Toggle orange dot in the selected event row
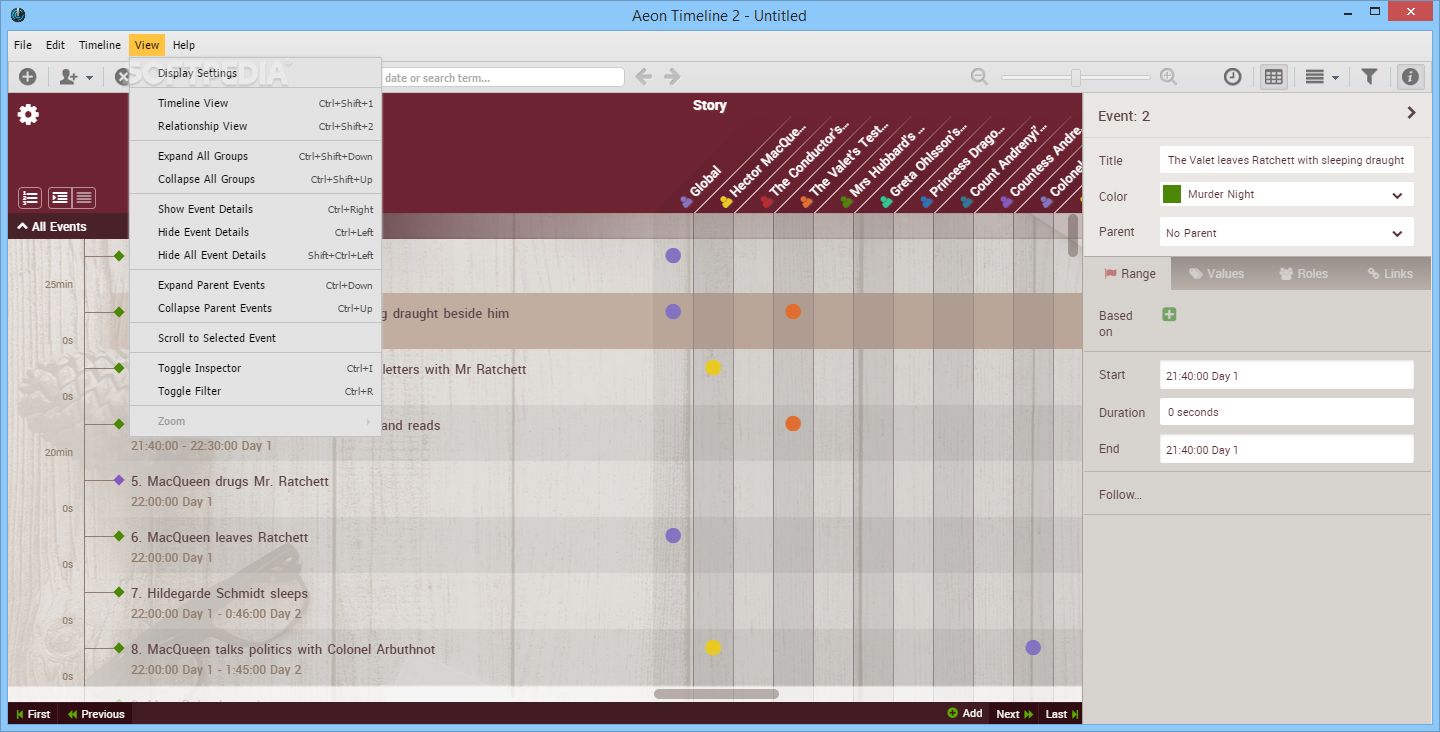 (x=793, y=311)
